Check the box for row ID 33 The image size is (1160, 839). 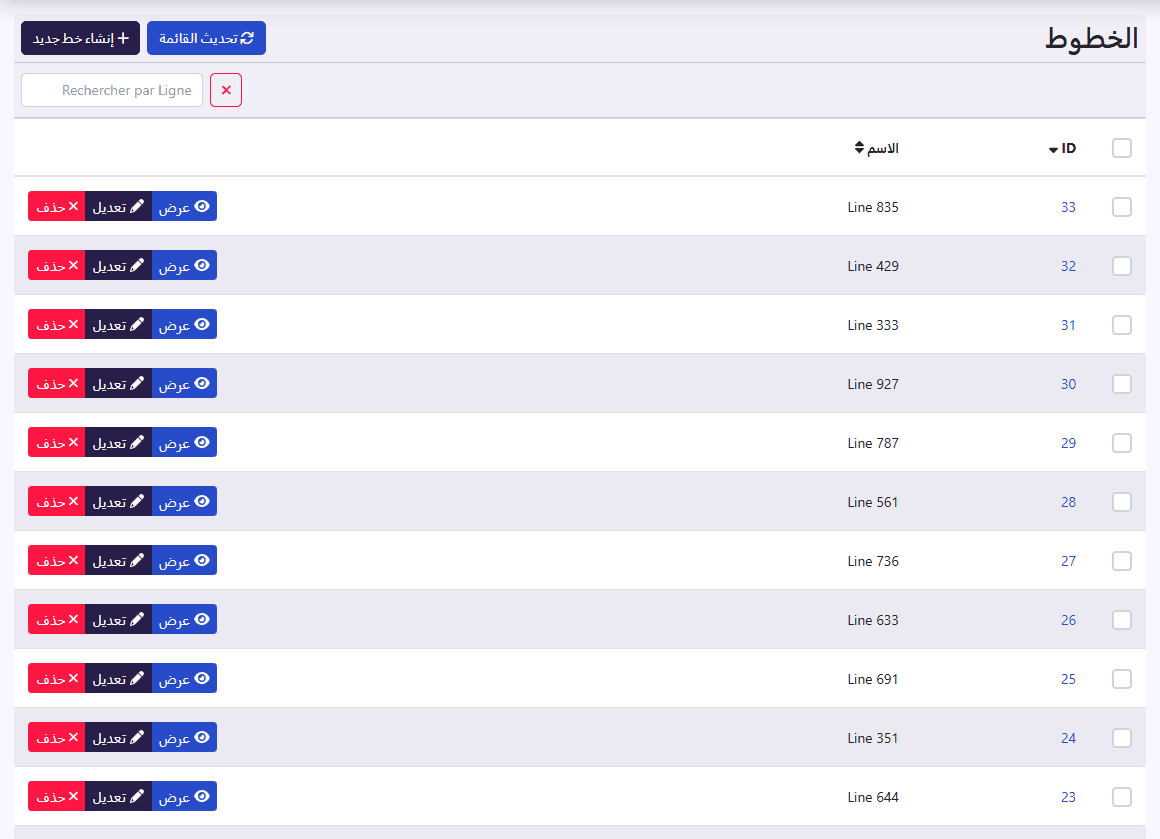1122,206
